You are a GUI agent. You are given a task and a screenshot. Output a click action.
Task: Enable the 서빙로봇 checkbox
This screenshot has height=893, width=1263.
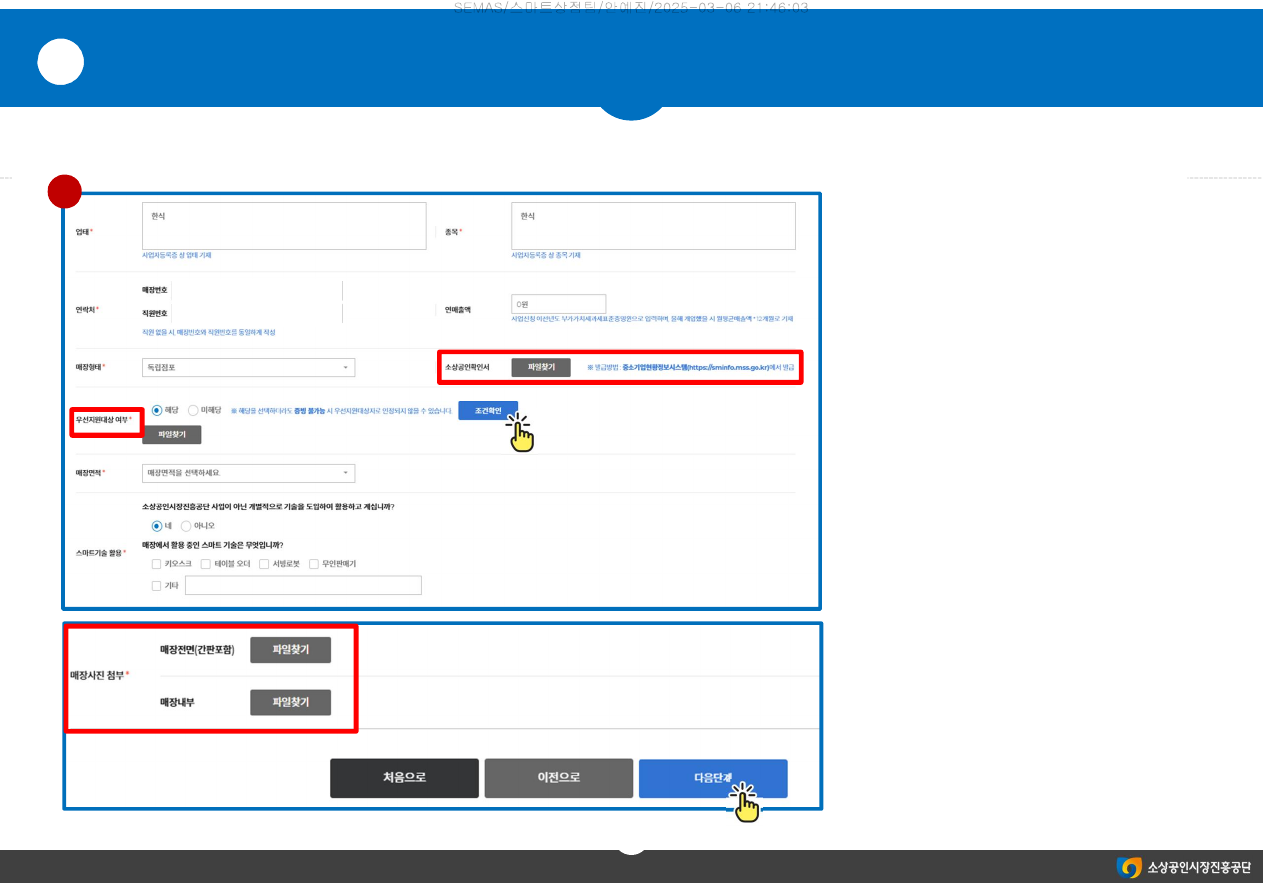(x=264, y=564)
